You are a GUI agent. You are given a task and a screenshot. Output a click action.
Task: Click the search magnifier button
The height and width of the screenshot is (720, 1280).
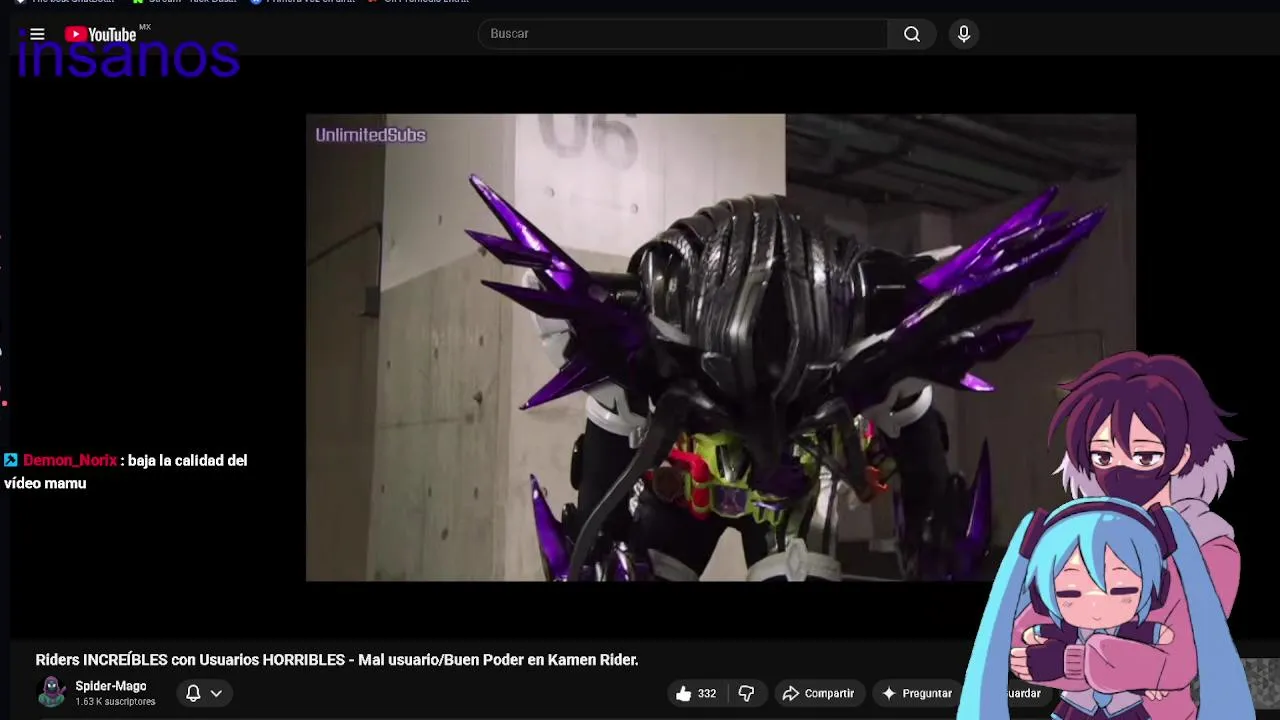pyautogui.click(x=912, y=34)
